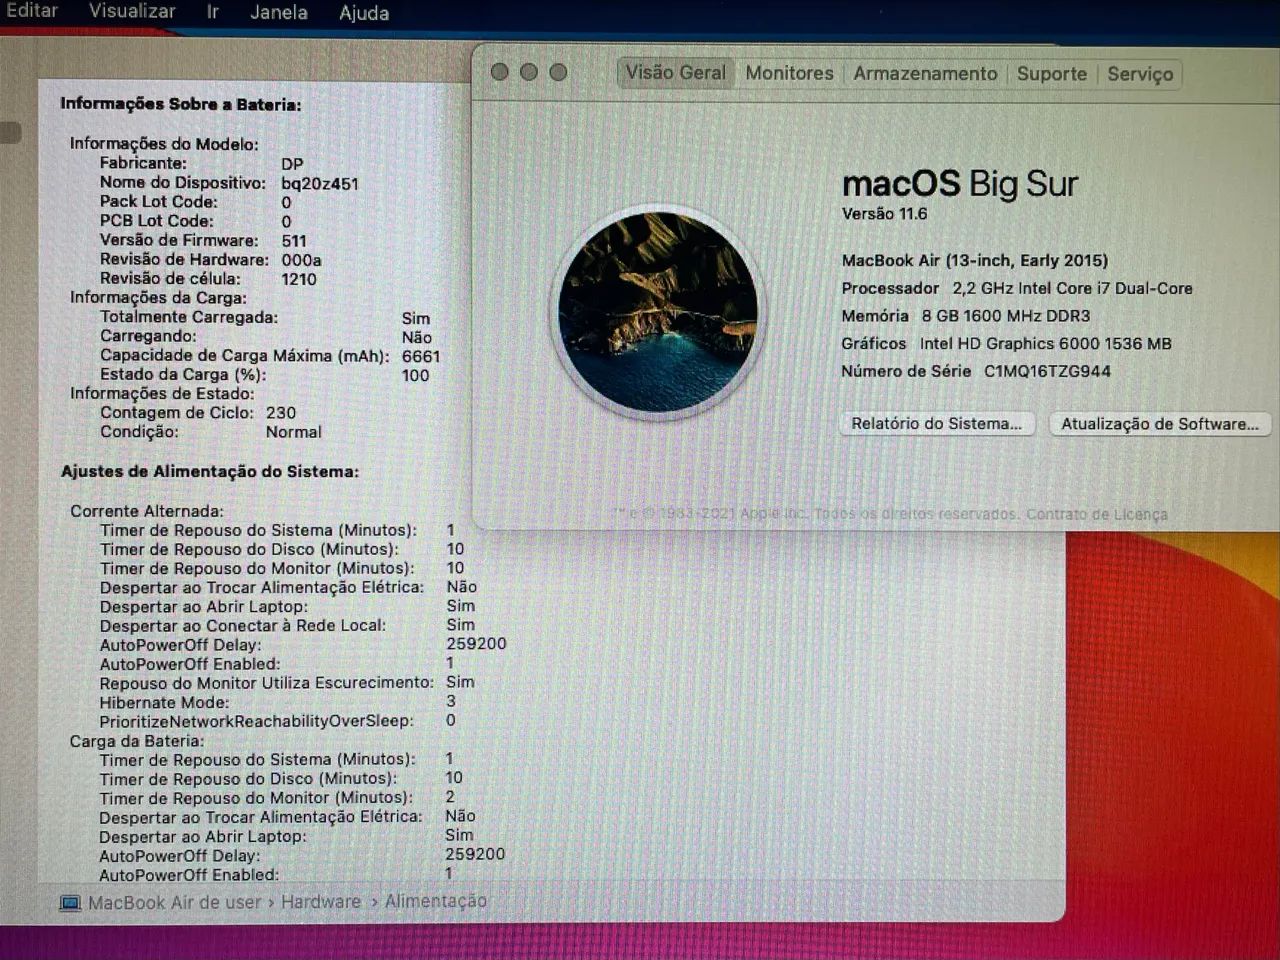Select the Condição Normal row

point(210,432)
